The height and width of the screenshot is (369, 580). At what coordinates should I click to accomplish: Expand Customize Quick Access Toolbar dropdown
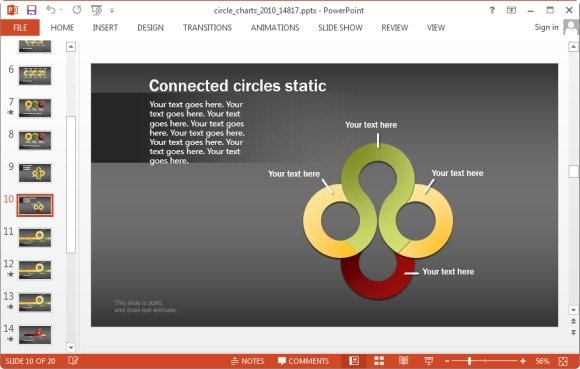[x=112, y=11]
